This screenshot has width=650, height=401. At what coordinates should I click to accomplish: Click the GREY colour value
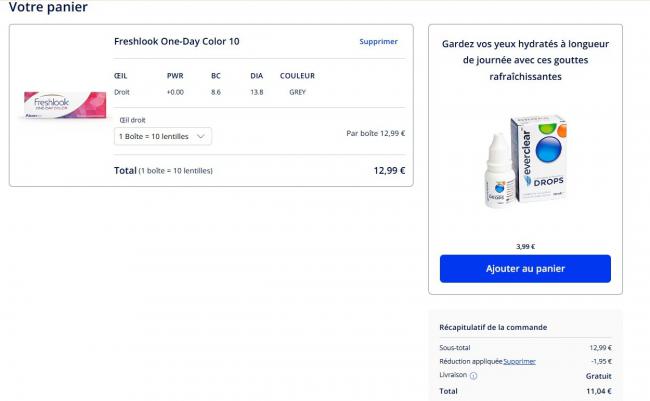[297, 92]
